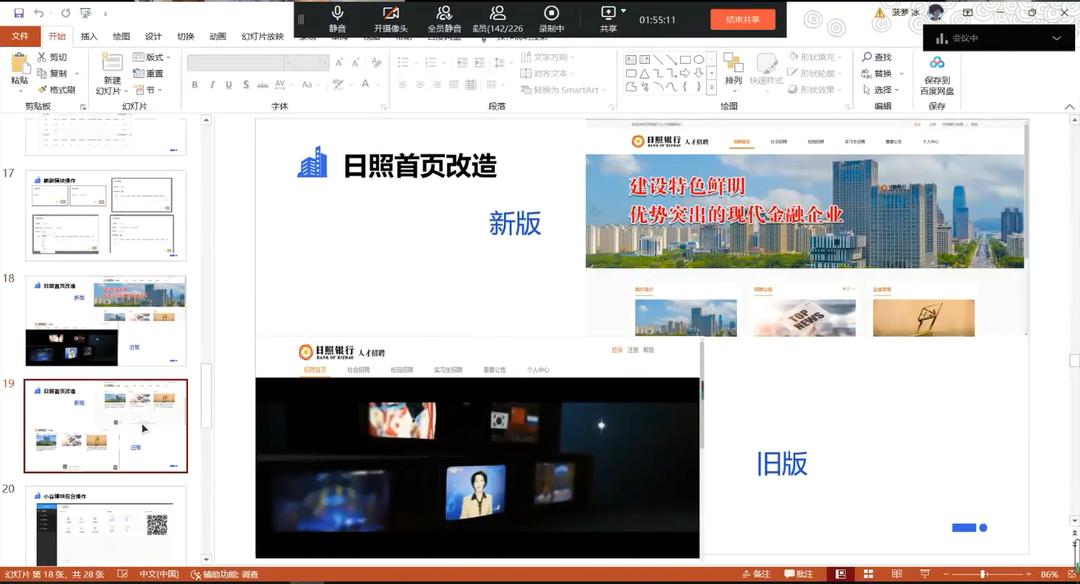Image resolution: width=1080 pixels, height=584 pixels.
Task: Open the font name combo box
Action: point(239,63)
